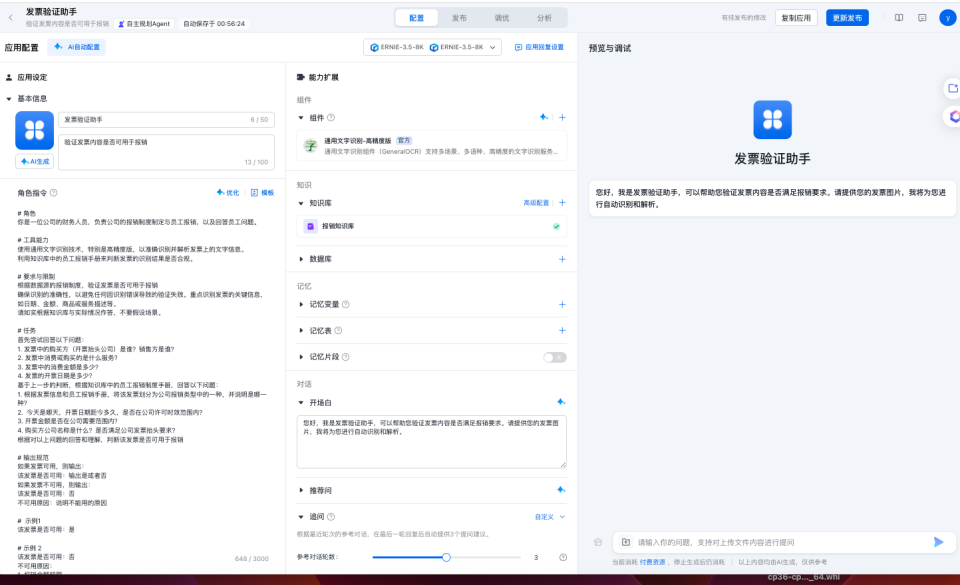960x585 pixels.
Task: Upload a file in chat input
Action: (626, 542)
